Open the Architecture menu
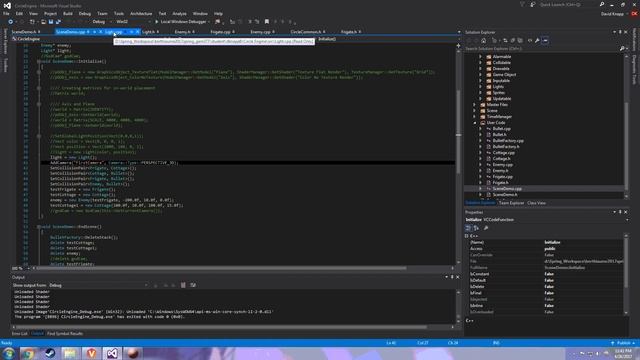The height and width of the screenshot is (360, 640). (141, 13)
